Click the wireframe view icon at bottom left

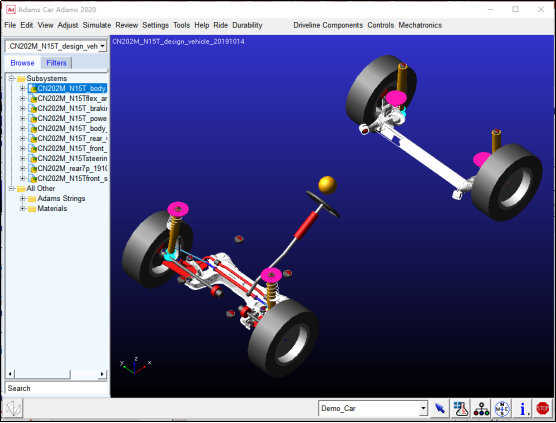(x=13, y=408)
